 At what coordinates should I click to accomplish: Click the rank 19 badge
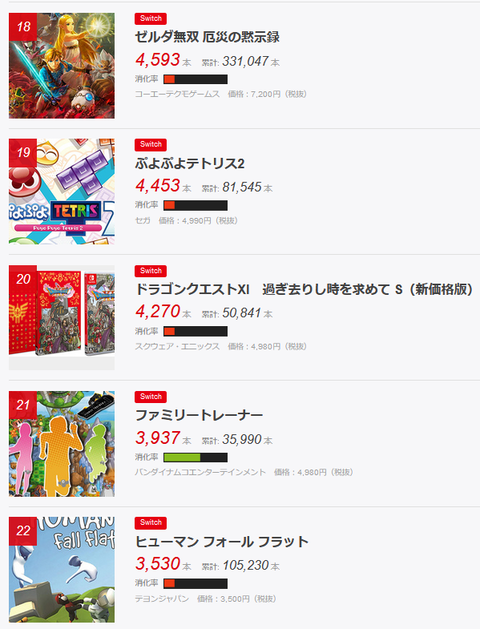tap(23, 153)
